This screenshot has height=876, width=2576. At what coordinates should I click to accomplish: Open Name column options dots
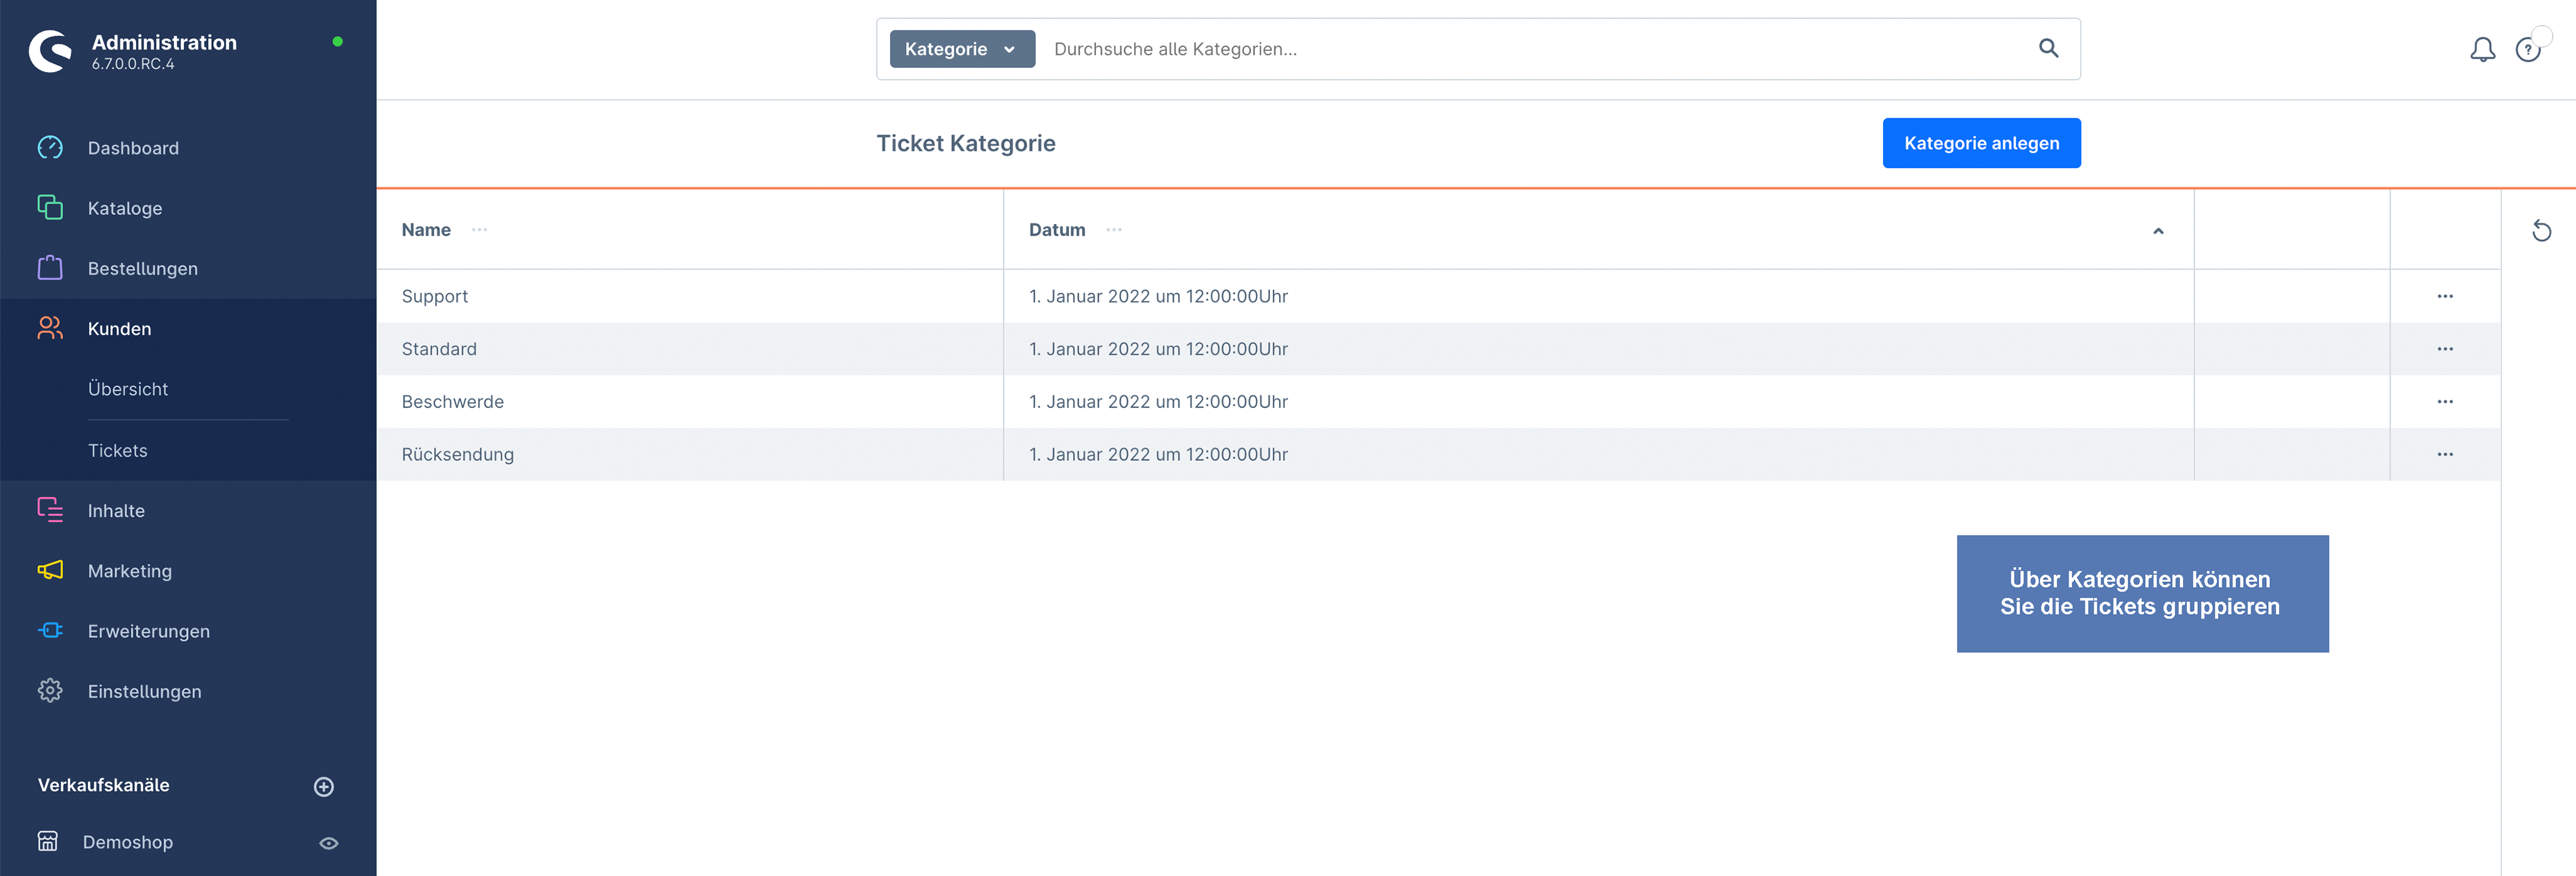coord(480,229)
